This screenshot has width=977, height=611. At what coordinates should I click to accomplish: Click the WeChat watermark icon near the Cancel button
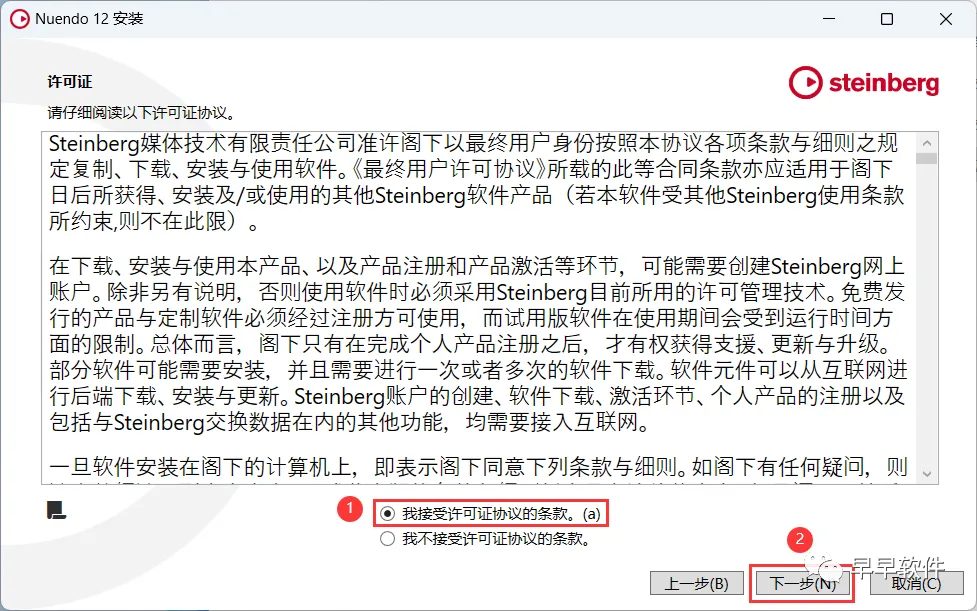coord(826,566)
